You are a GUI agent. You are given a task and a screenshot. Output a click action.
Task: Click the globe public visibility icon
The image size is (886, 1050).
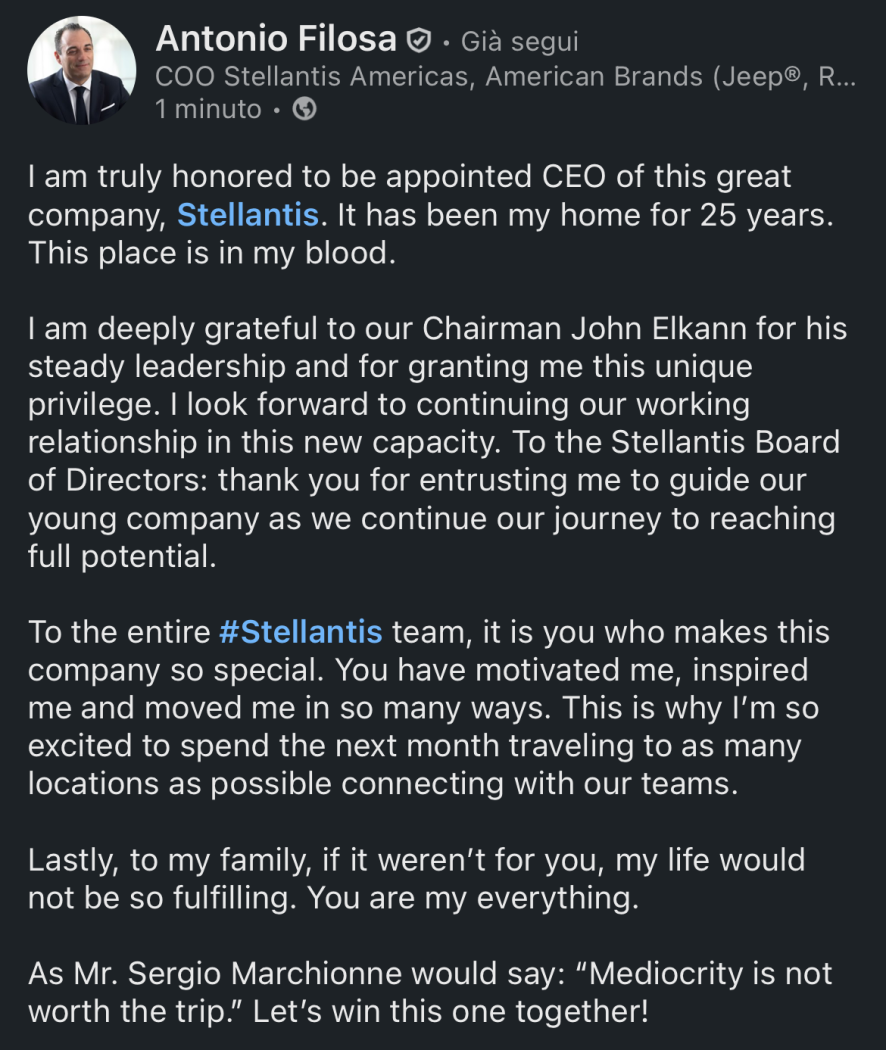point(304,110)
